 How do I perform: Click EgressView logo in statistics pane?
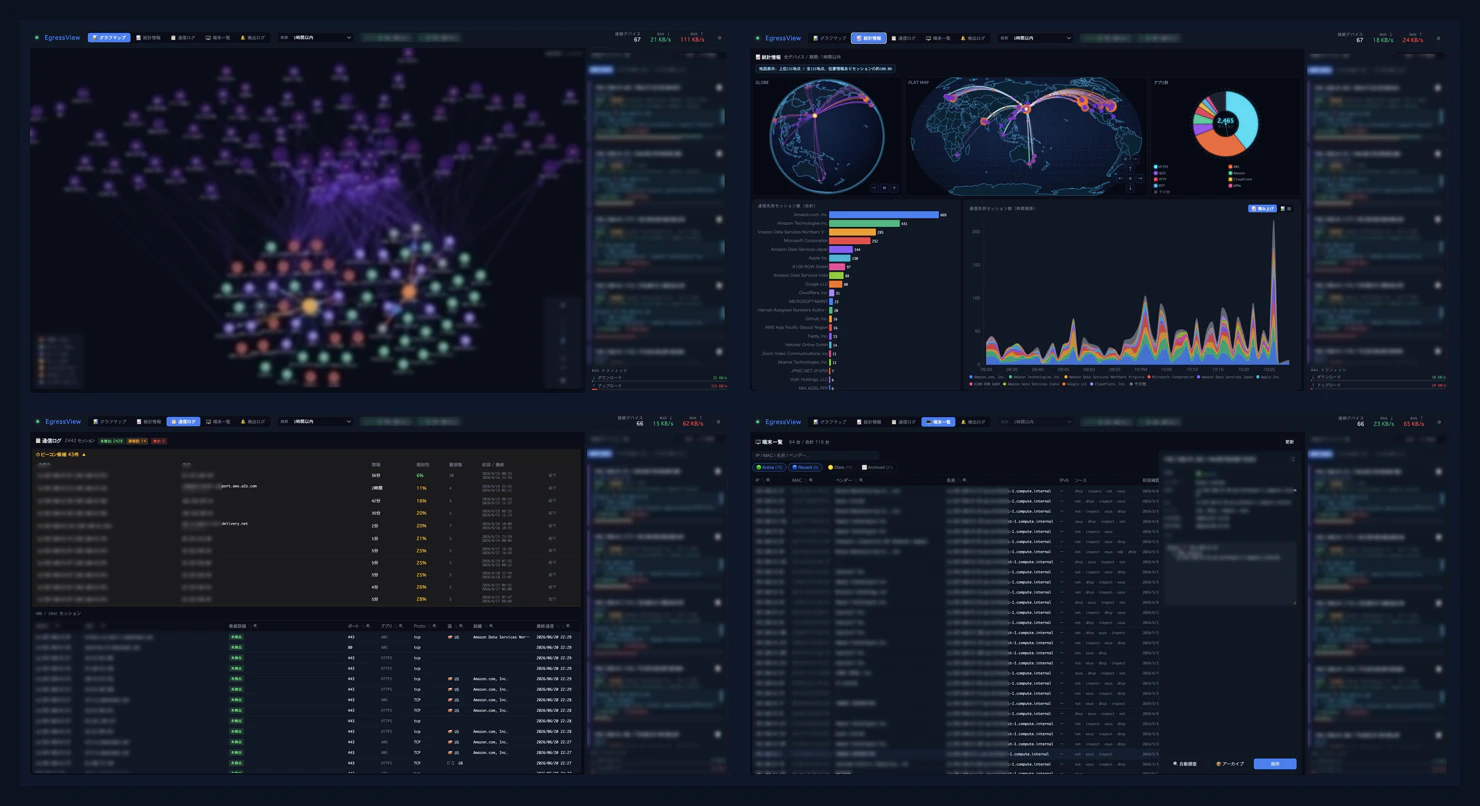(x=782, y=38)
